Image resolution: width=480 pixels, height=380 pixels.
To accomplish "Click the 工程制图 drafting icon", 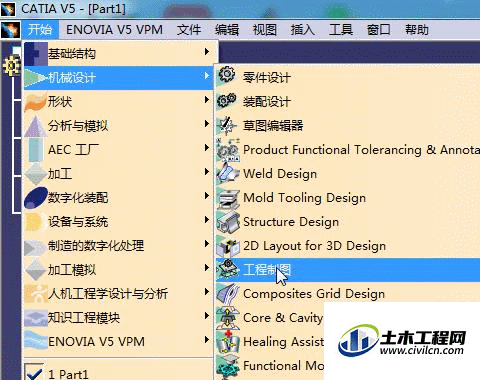I will tap(228, 270).
